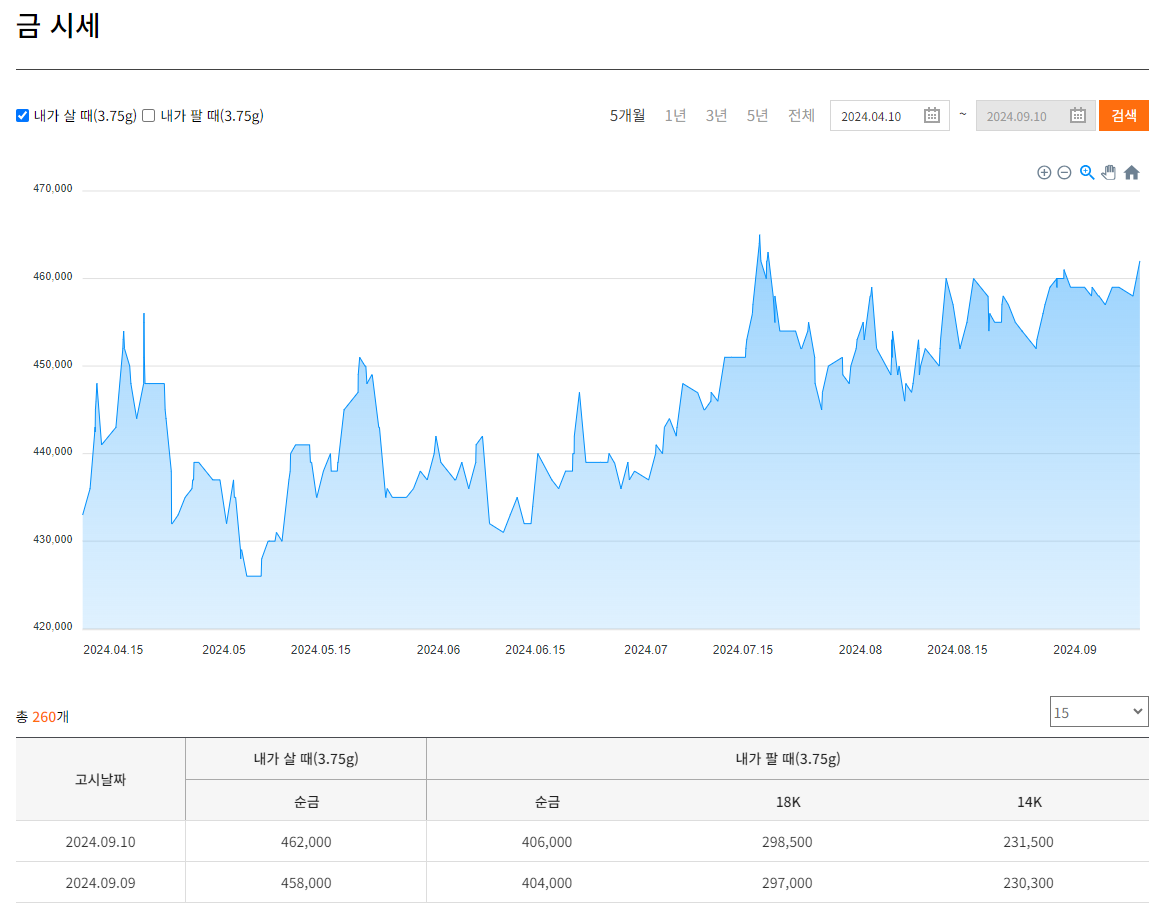Click the 231,500 14K price cell
1160x903 pixels.
1028,842
